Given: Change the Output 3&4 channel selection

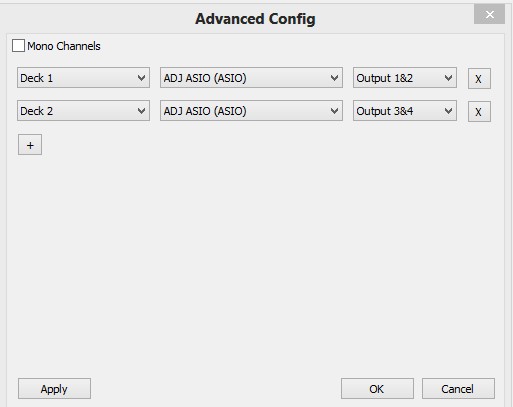Looking at the screenshot, I should point(405,111).
